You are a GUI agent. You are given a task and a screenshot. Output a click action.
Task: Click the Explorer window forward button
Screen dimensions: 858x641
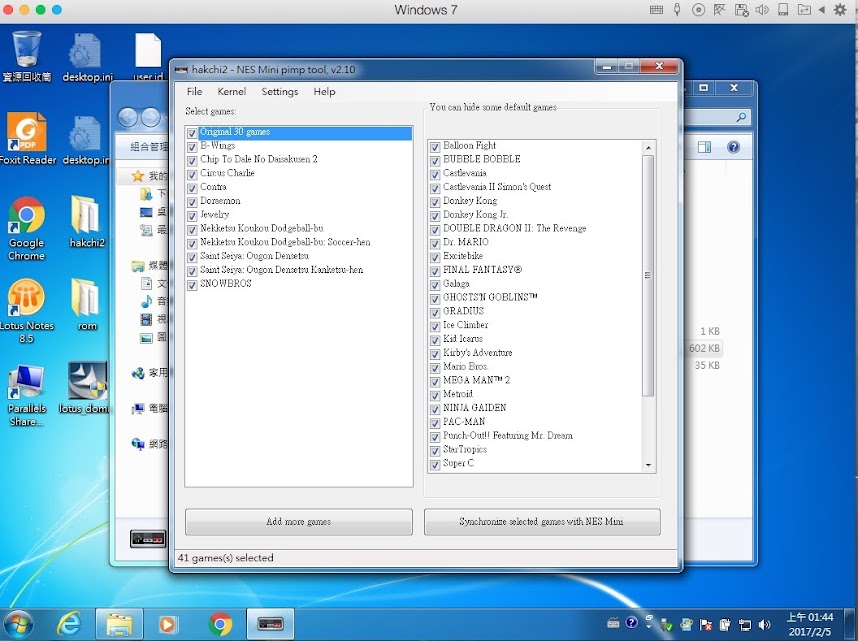151,117
